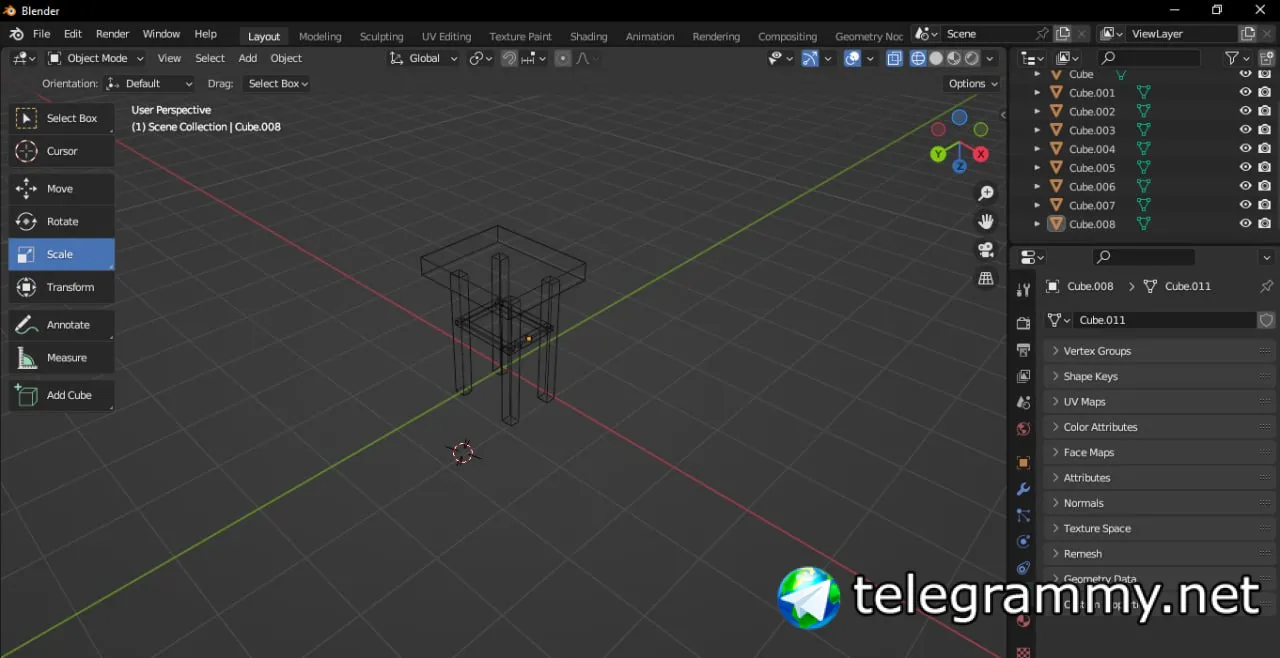
Task: Pick the Rotate tool
Action: [61, 222]
